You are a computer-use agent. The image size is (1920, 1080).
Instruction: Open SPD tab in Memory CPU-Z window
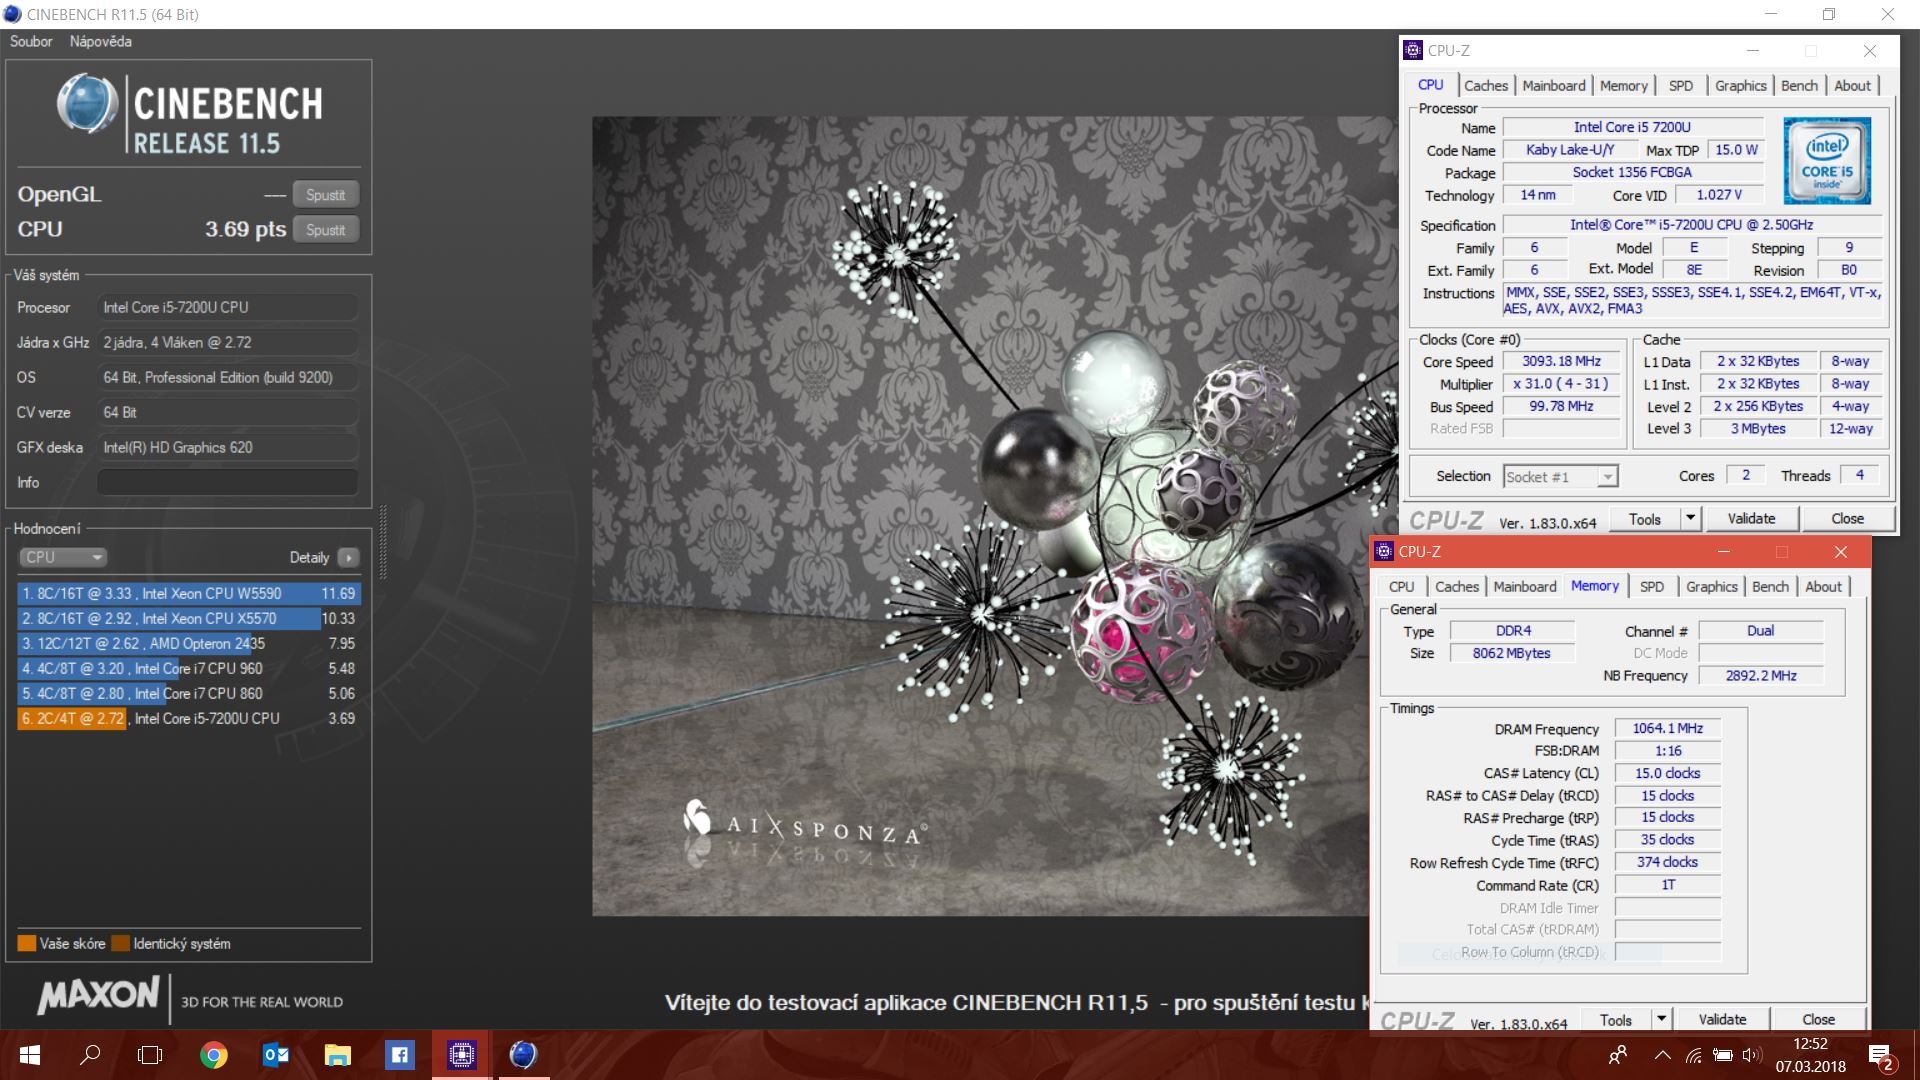1652,587
